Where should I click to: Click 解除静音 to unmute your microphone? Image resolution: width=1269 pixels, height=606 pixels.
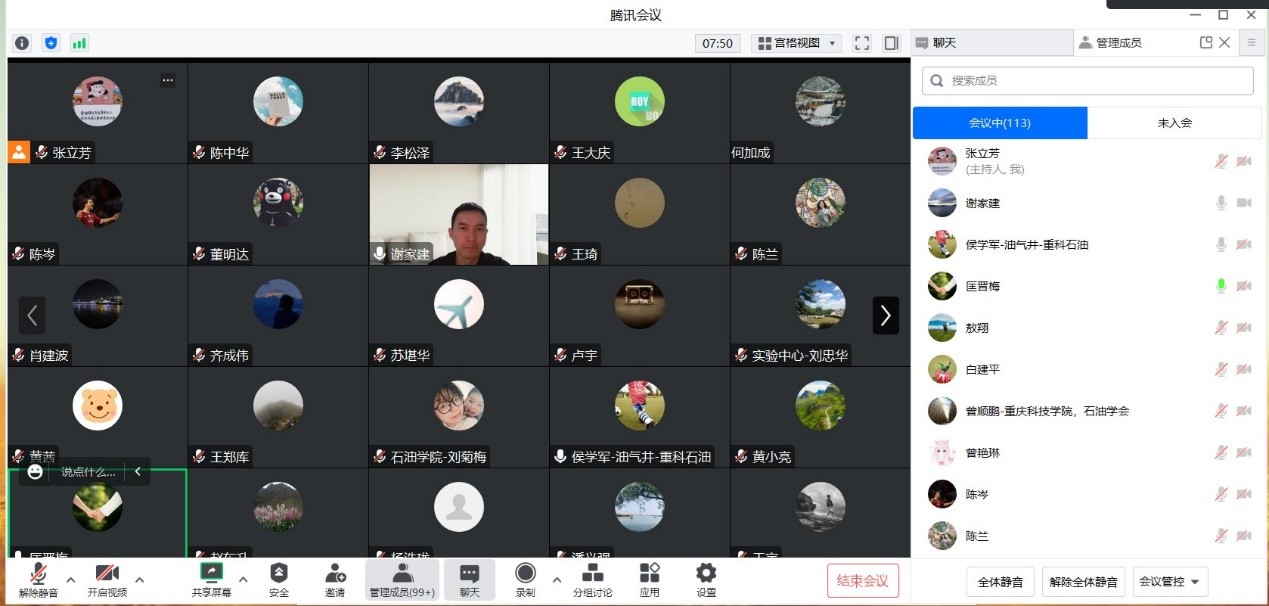click(x=38, y=578)
